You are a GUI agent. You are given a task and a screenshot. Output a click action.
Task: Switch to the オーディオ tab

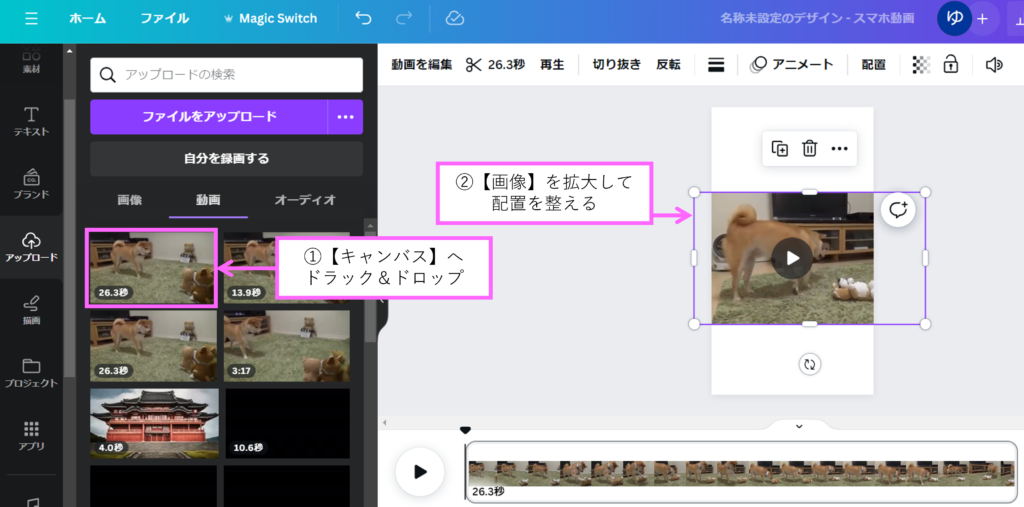pos(305,200)
